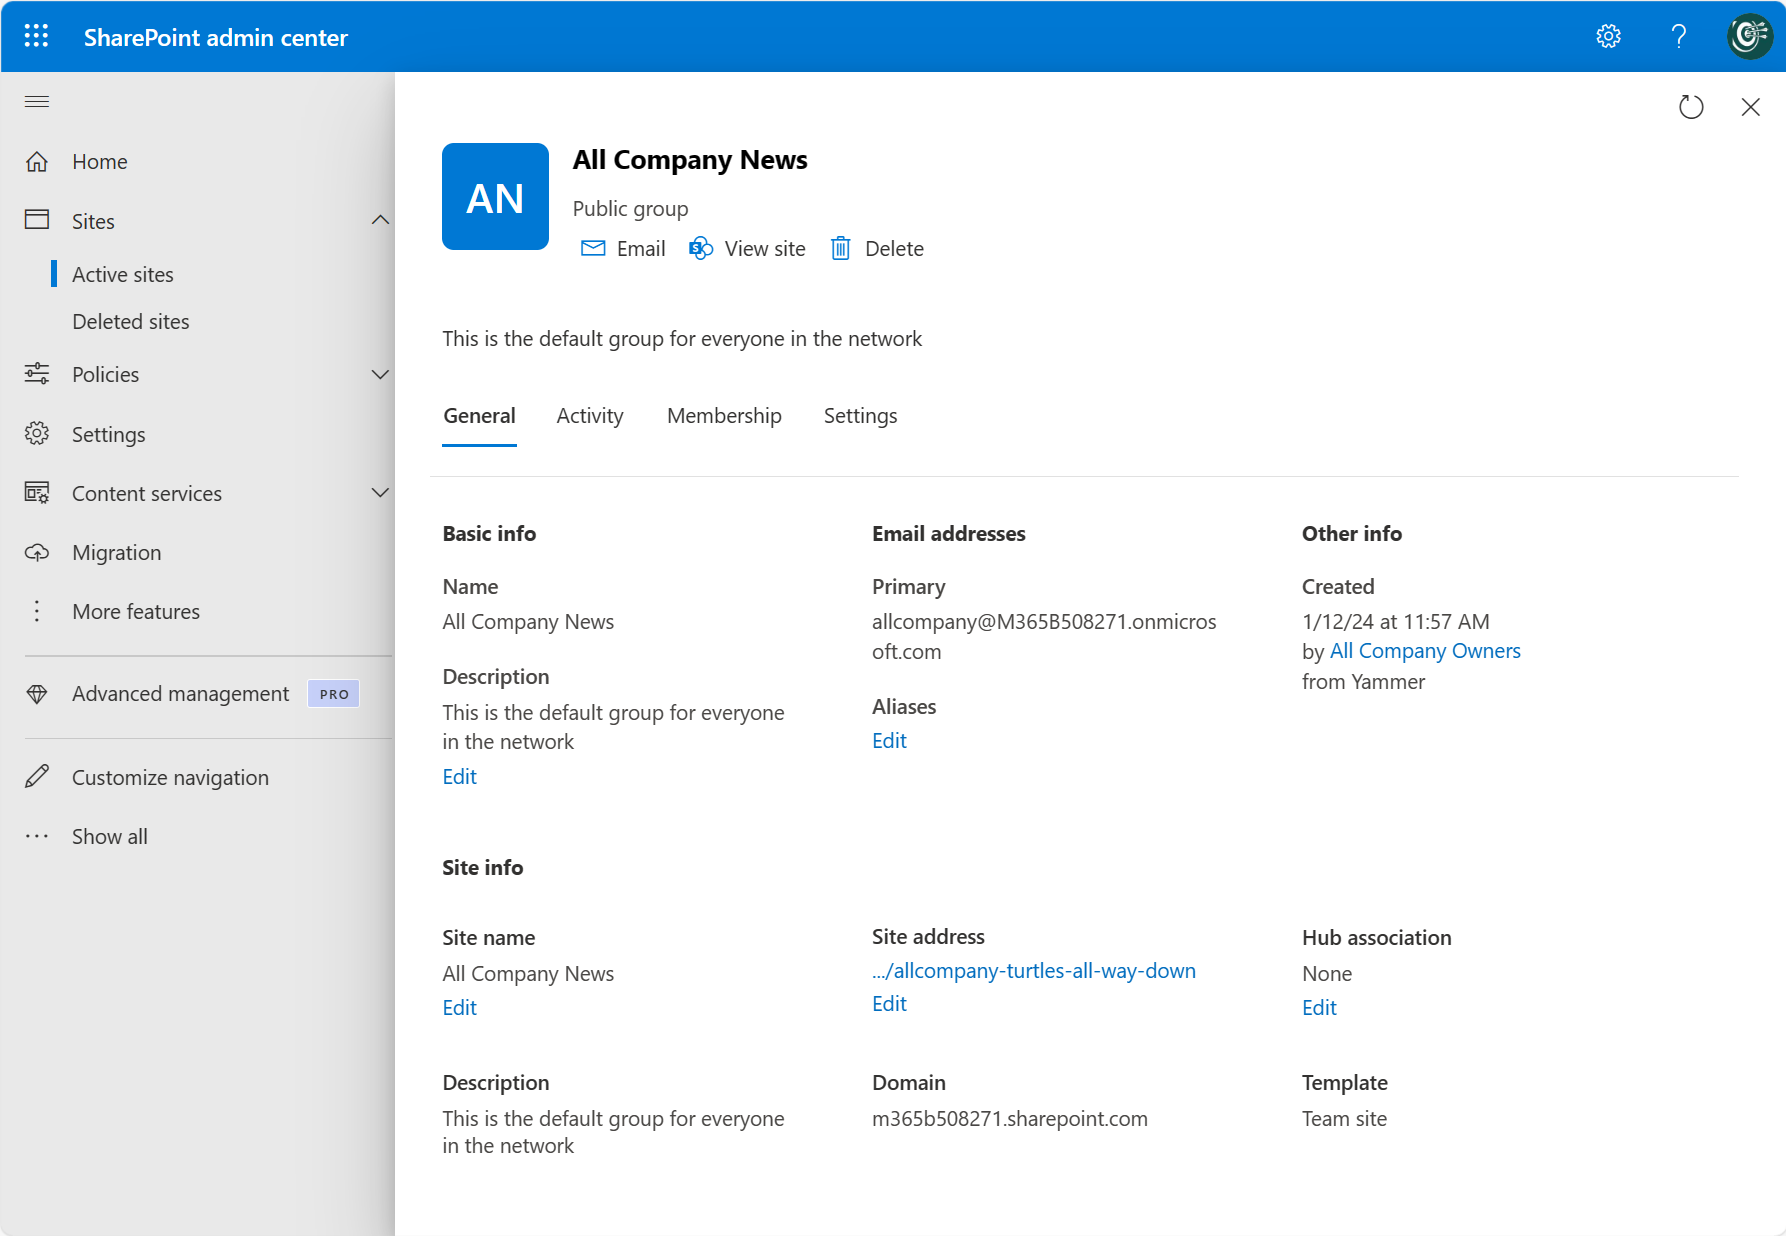Screen dimensions: 1786x1236
Task: Select Deleted sites in the sidebar
Action: [131, 321]
